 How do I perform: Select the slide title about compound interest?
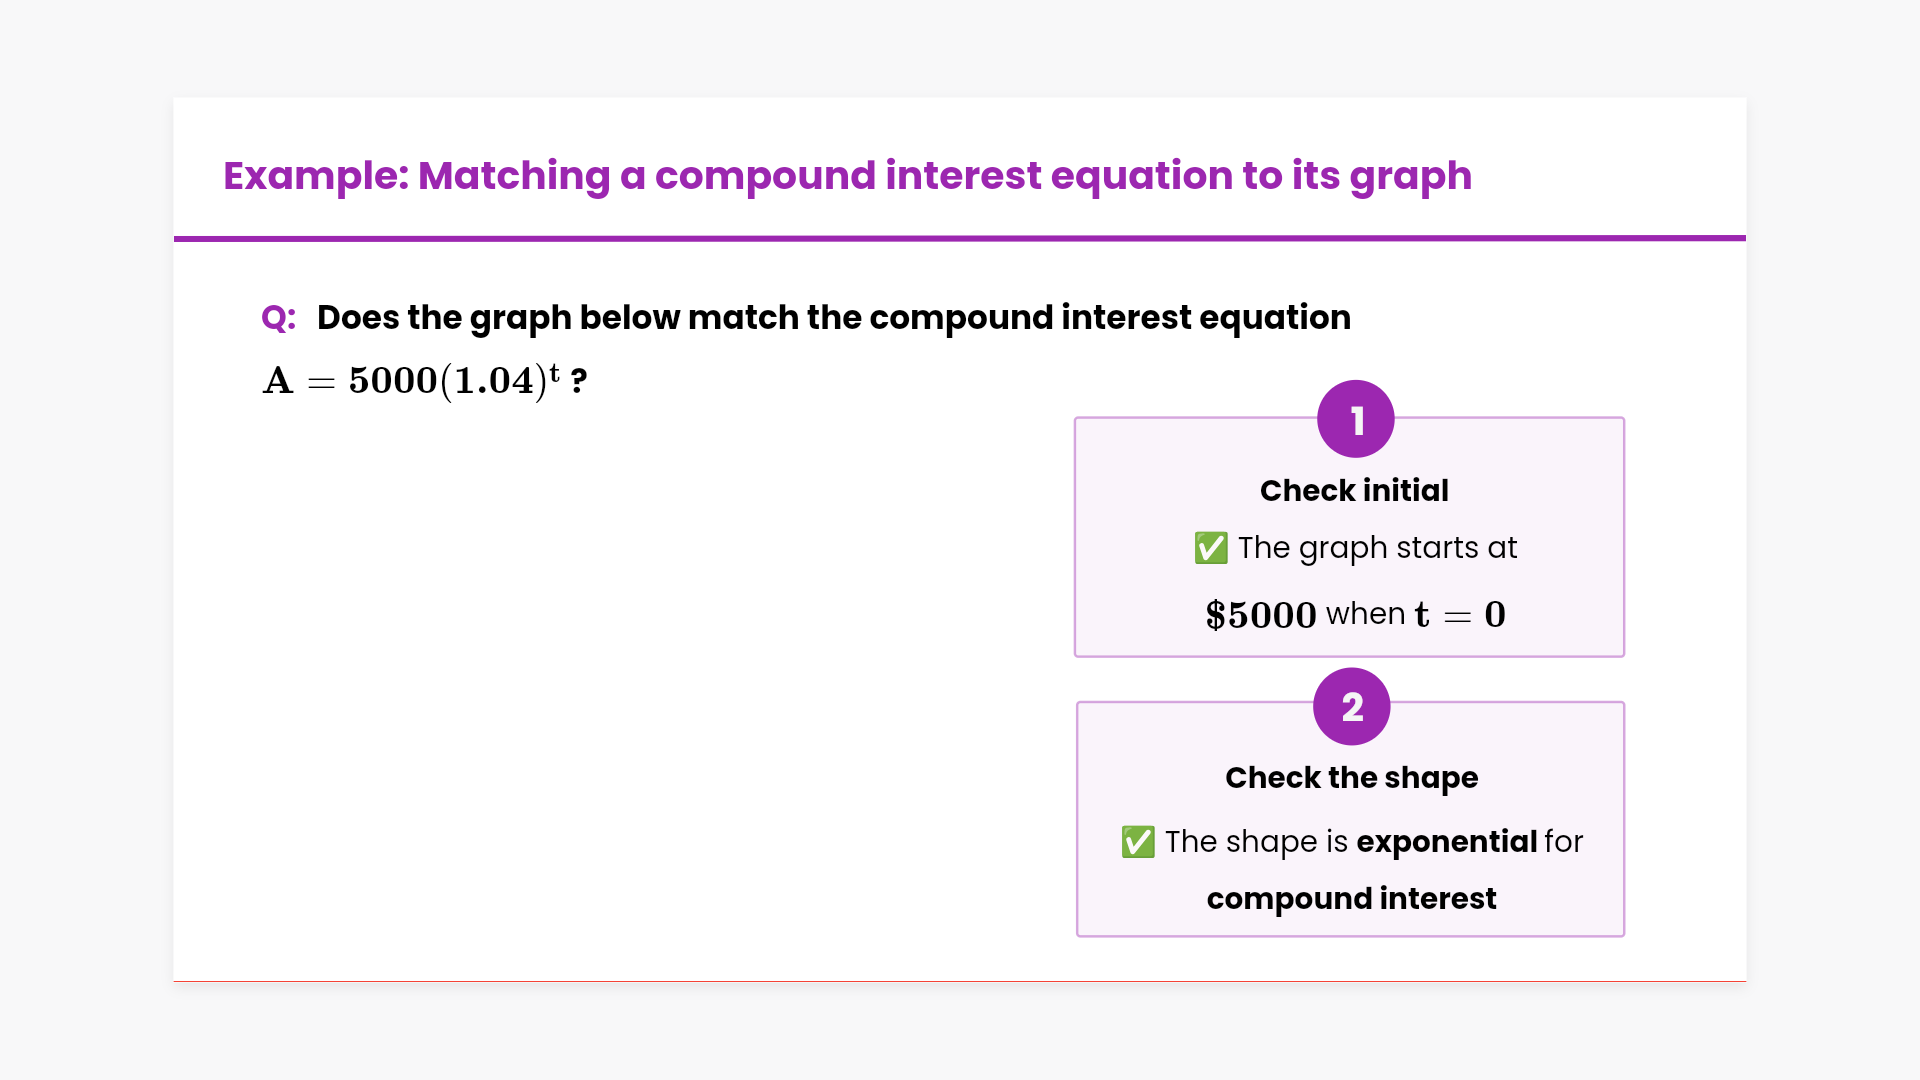tap(846, 176)
